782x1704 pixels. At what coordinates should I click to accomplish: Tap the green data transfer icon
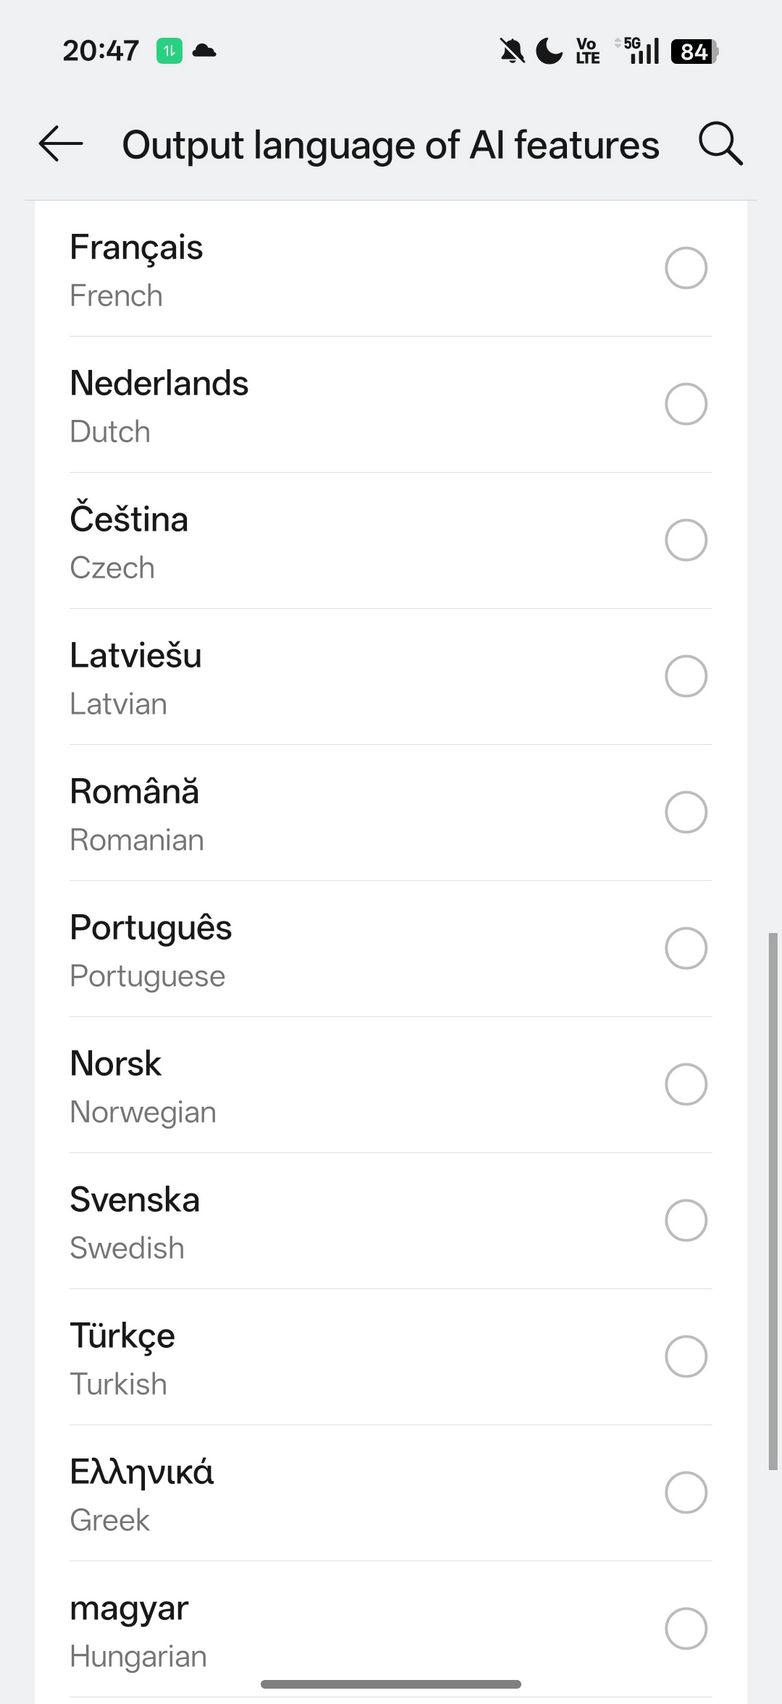click(170, 51)
